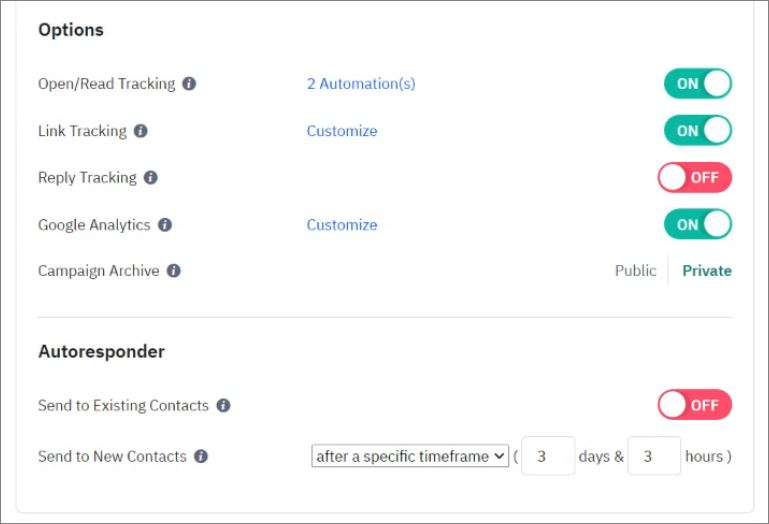The height and width of the screenshot is (524, 769).
Task: Turn on Send to Existing Contacts
Action: 695,405
